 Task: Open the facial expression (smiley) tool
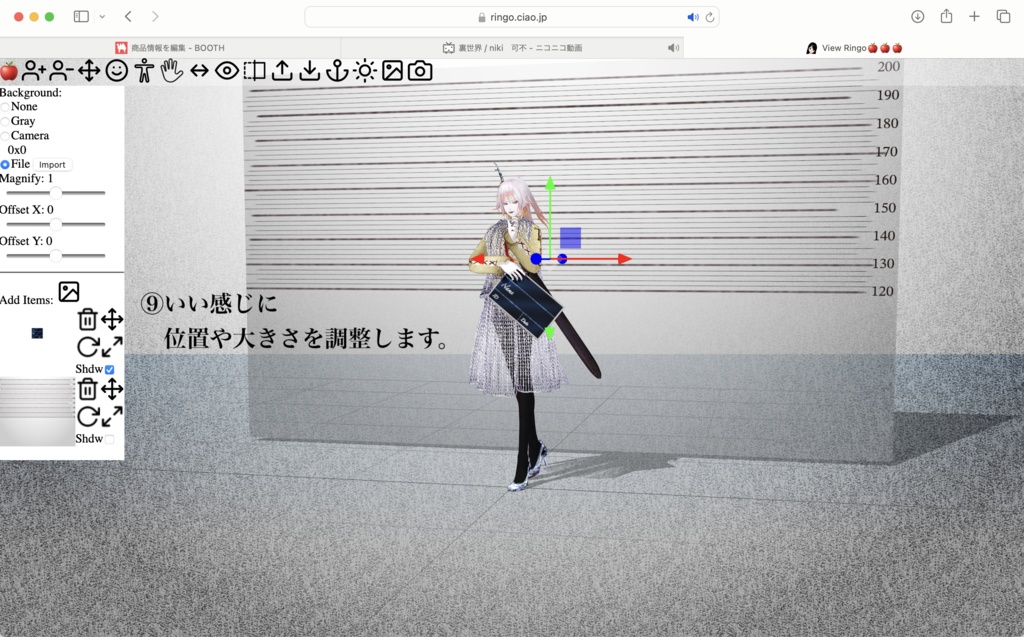pos(116,70)
